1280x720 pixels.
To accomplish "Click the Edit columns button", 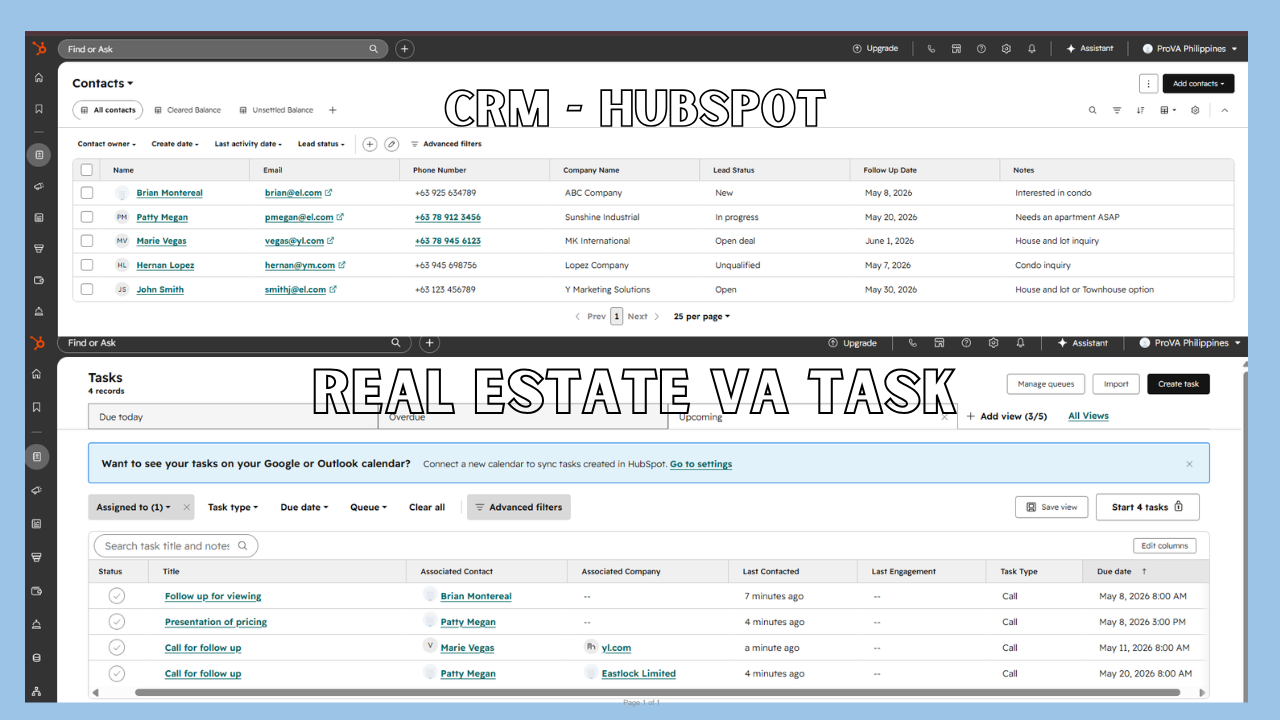I will 1165,546.
